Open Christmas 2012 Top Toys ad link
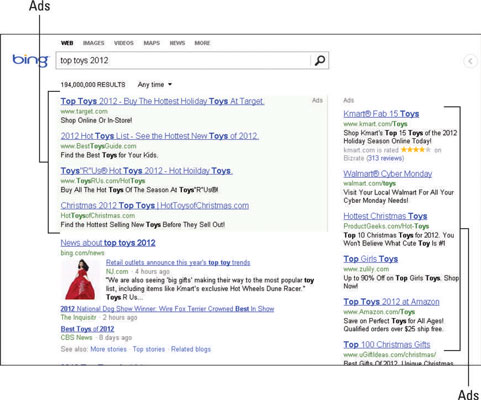The image size is (481, 400). pos(155,205)
